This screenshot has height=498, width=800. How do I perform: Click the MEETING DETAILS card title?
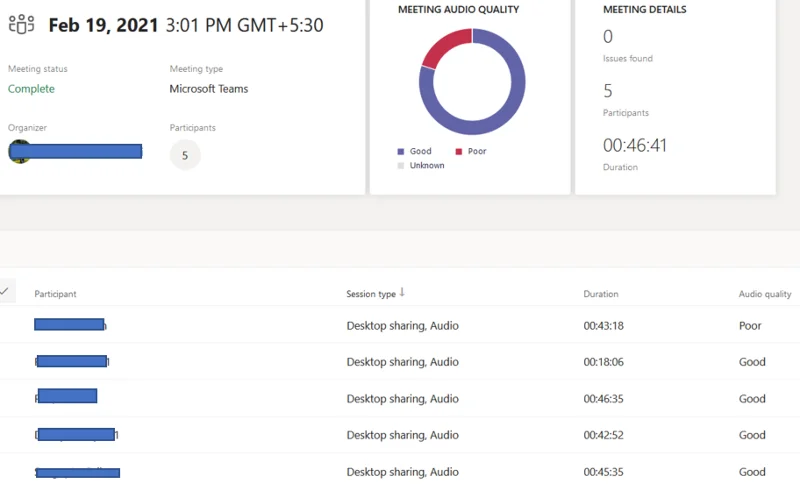pos(644,9)
